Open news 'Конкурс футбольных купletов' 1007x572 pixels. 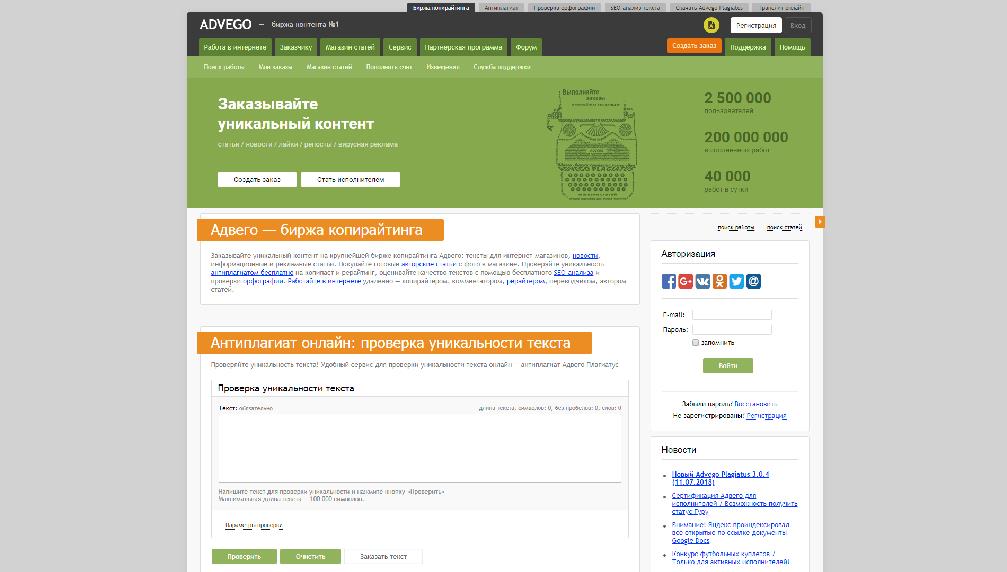click(730, 557)
